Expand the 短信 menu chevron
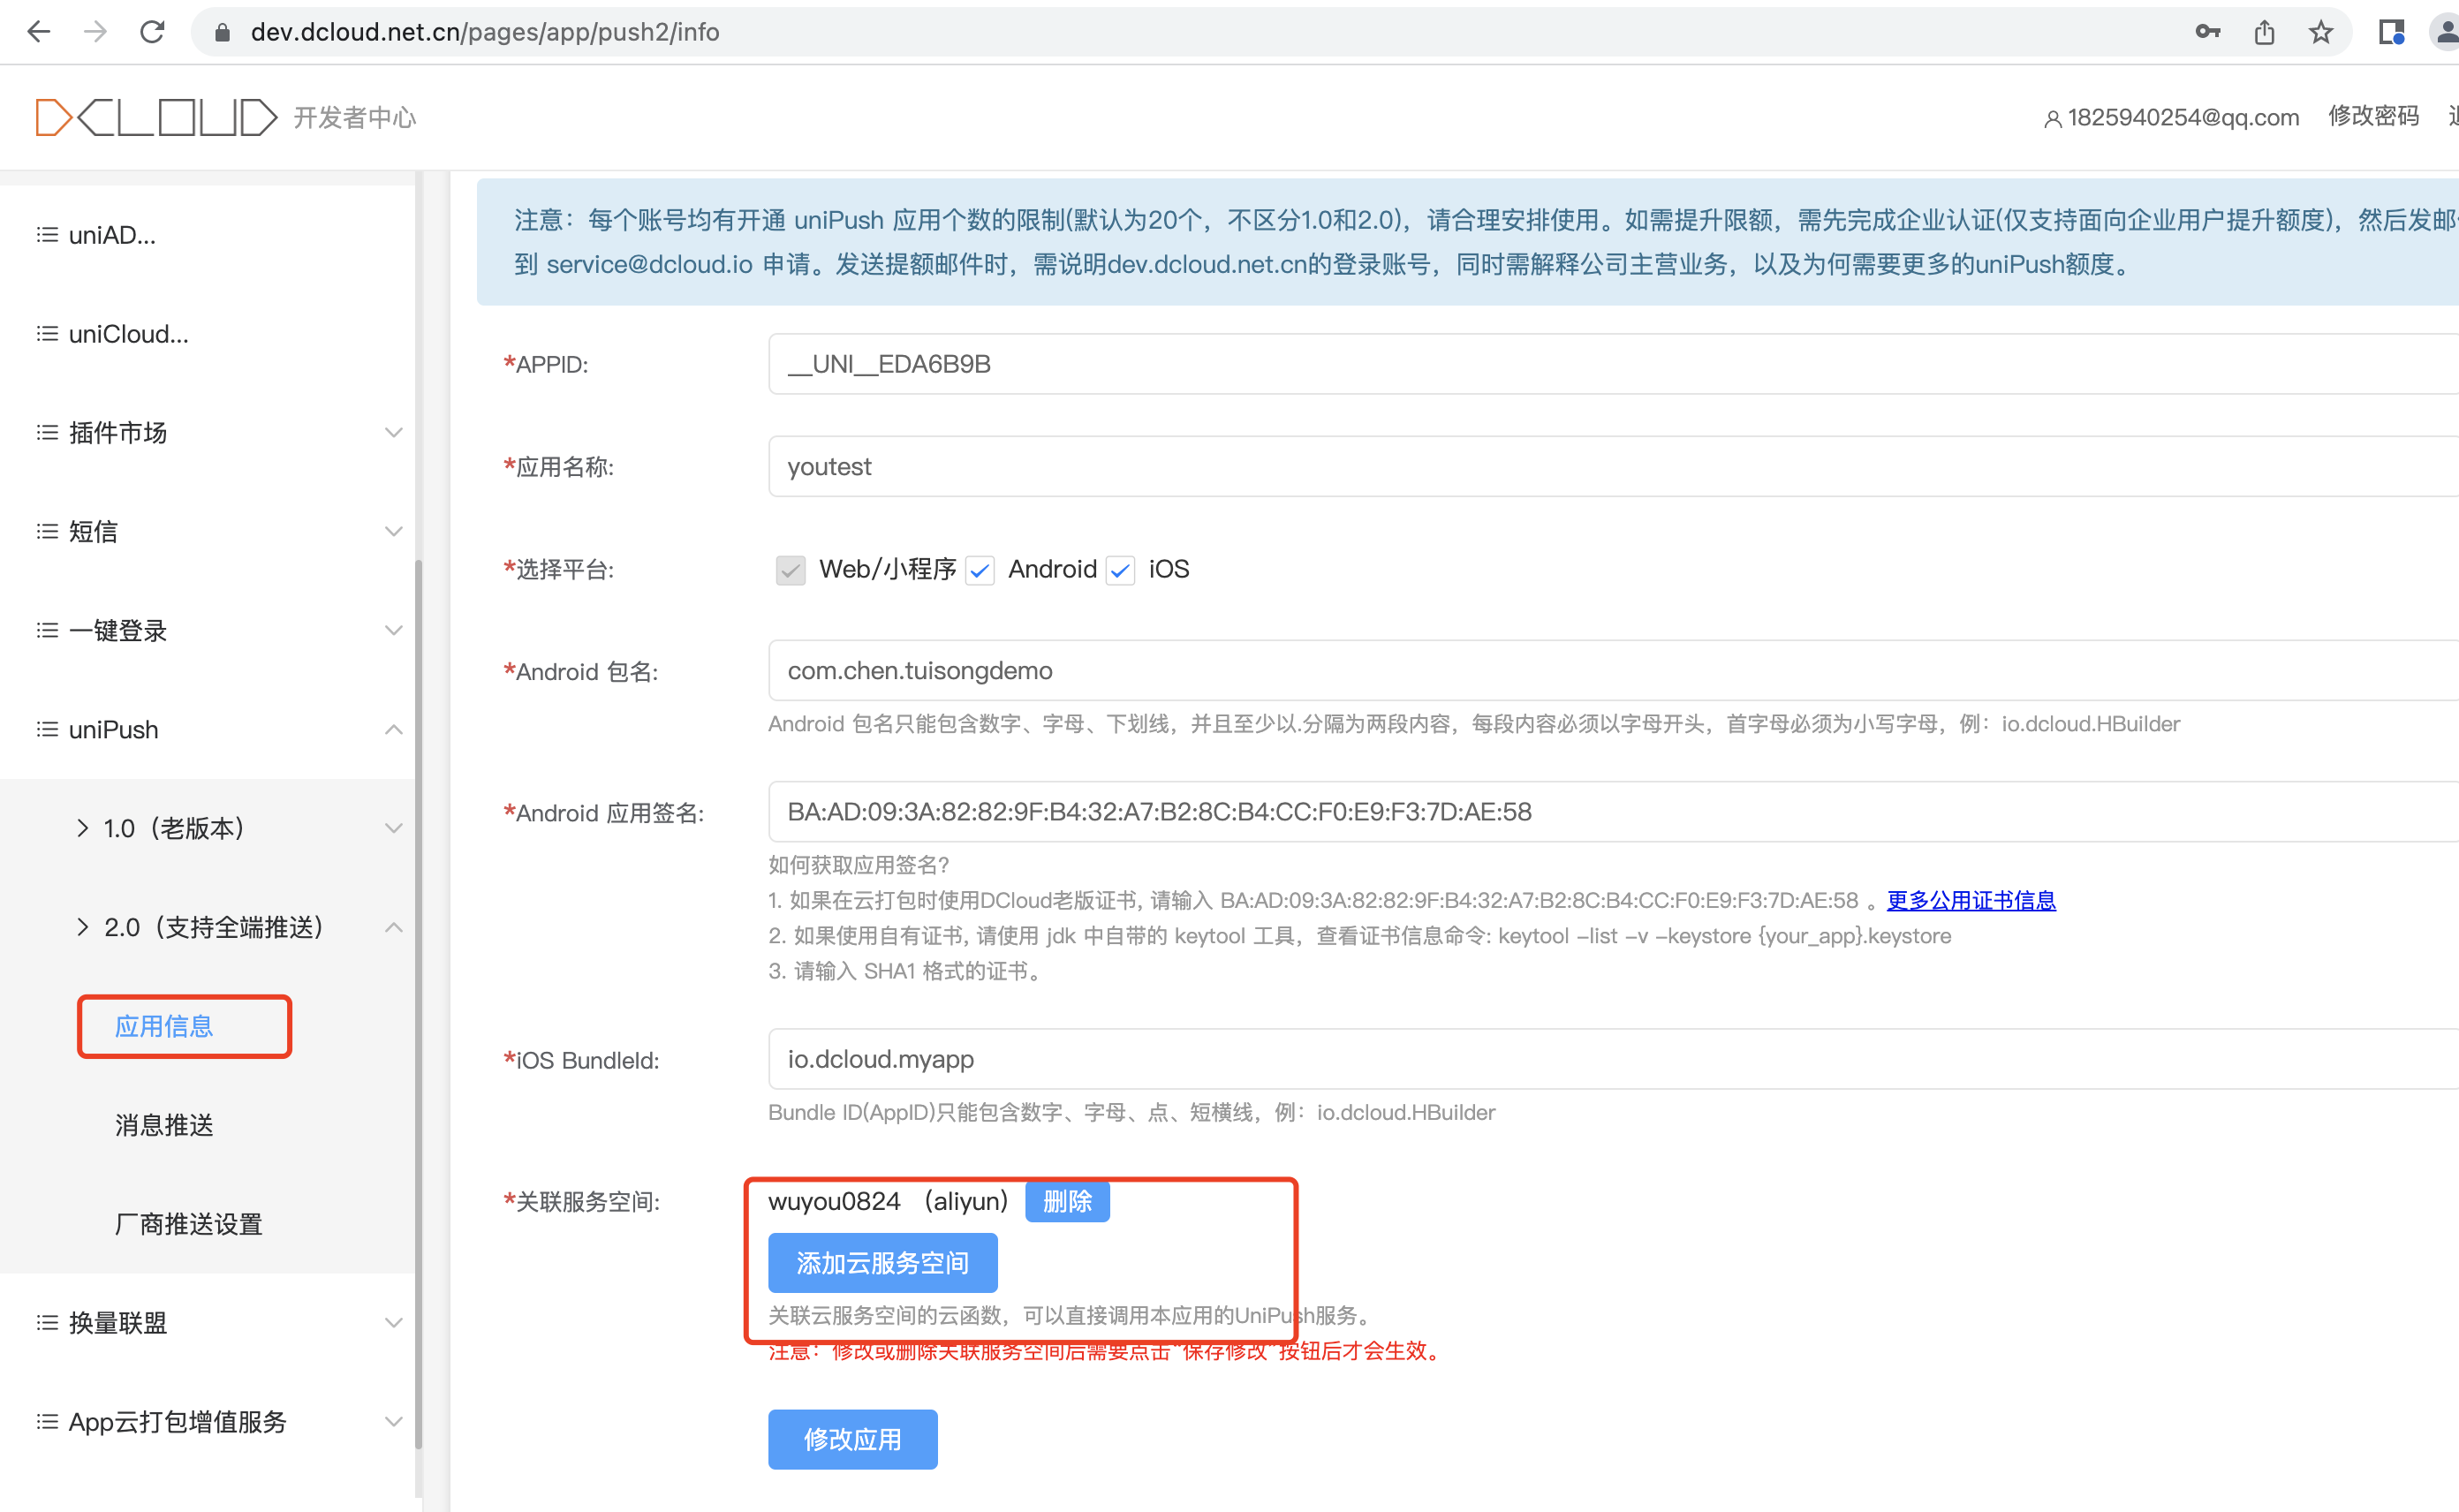Image resolution: width=2459 pixels, height=1512 pixels. [x=394, y=532]
